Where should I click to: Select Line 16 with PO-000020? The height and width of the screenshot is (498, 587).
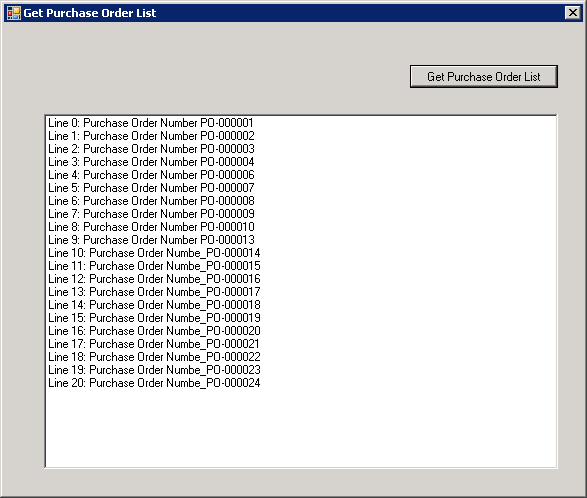point(154,331)
